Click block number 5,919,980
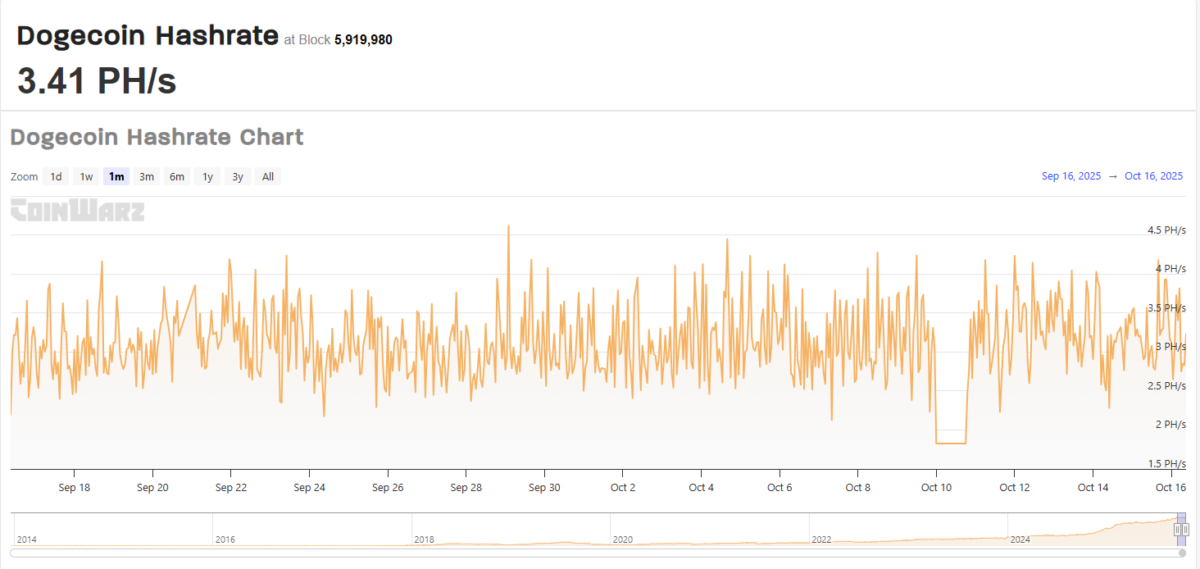The height and width of the screenshot is (569, 1200). click(363, 40)
